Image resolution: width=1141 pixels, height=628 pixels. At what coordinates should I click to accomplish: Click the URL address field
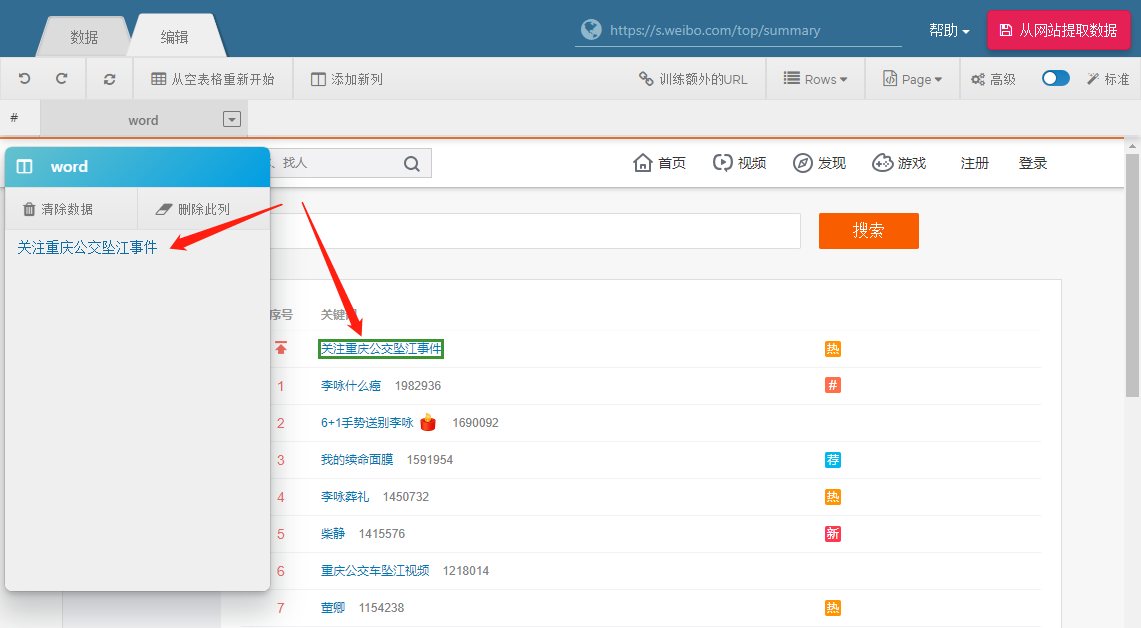[x=740, y=30]
